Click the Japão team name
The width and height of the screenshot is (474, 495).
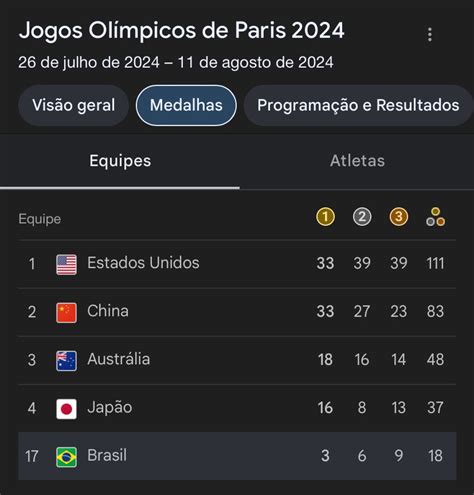click(x=110, y=408)
